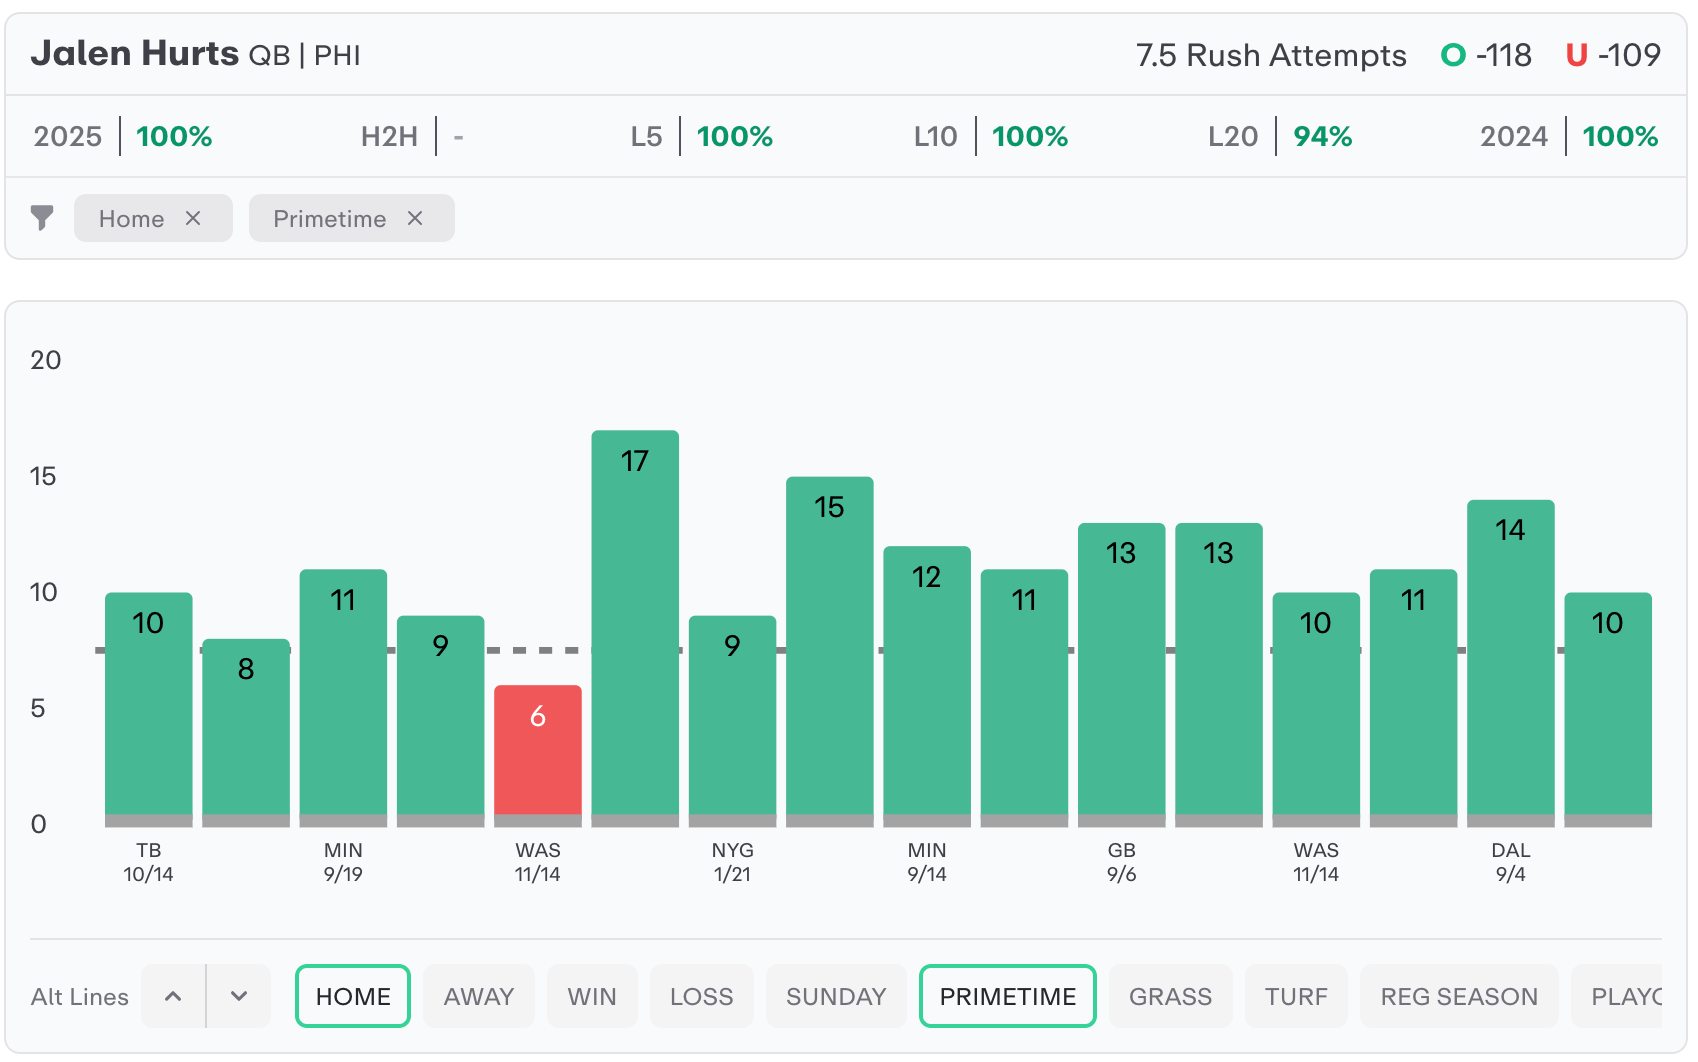Click the MIN 9/19 axis label
Screen dimensions: 1698x1062
click(343, 862)
